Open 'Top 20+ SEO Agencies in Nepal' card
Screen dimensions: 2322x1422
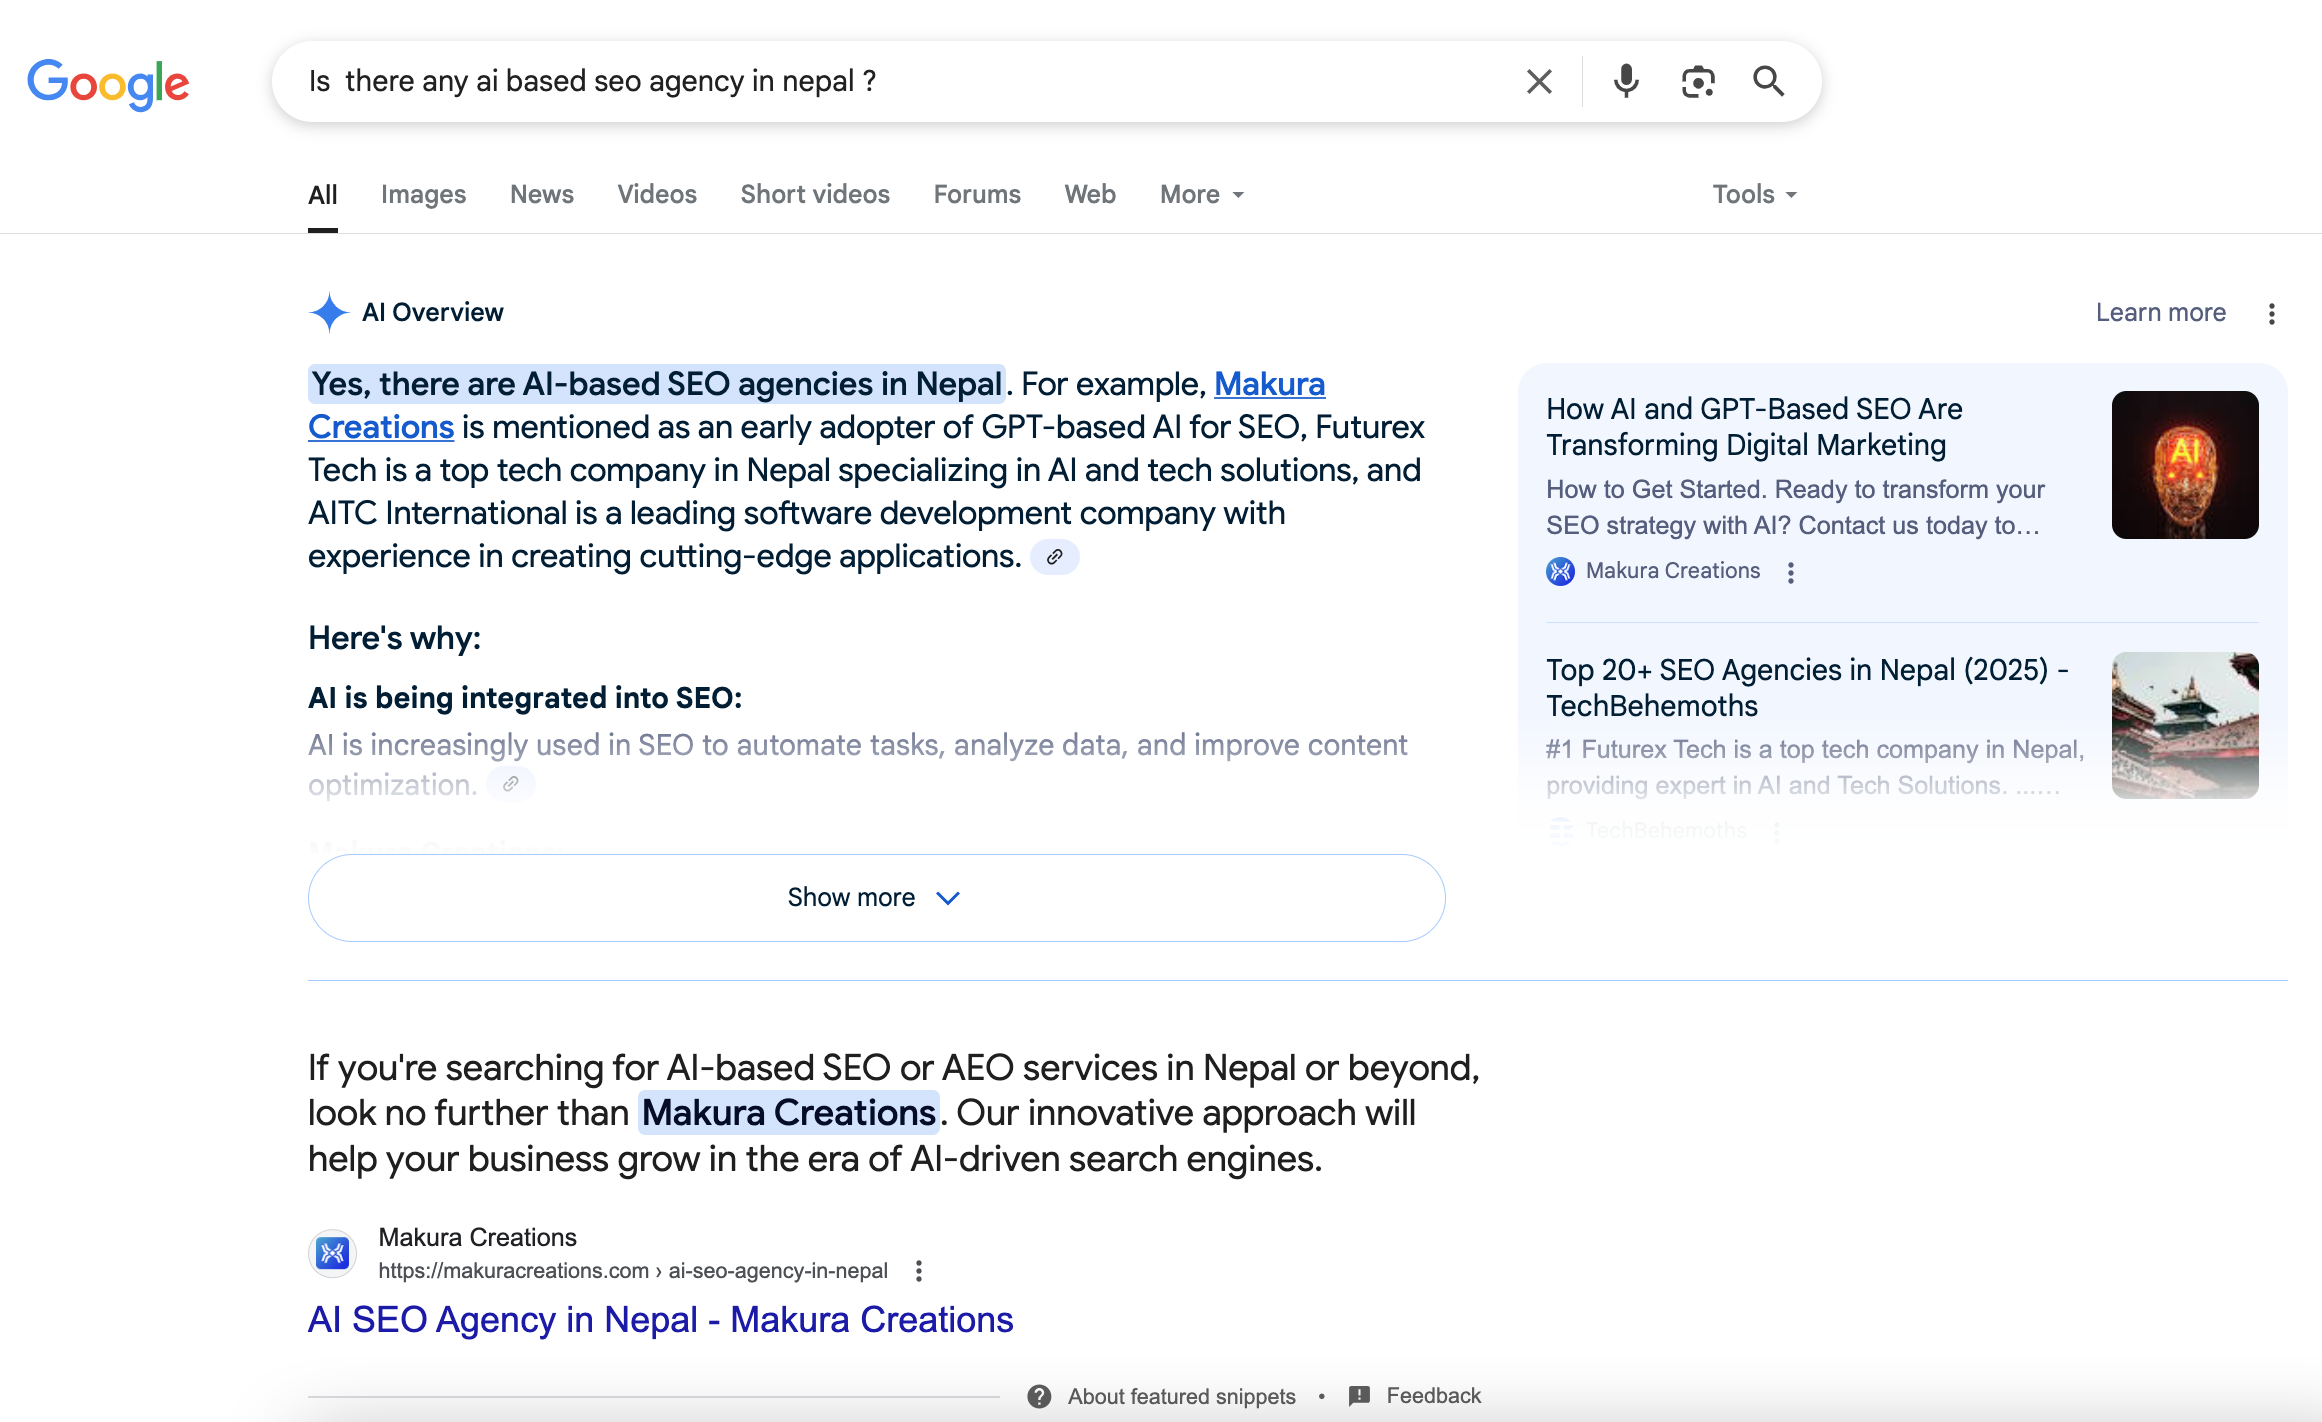[x=1808, y=688]
